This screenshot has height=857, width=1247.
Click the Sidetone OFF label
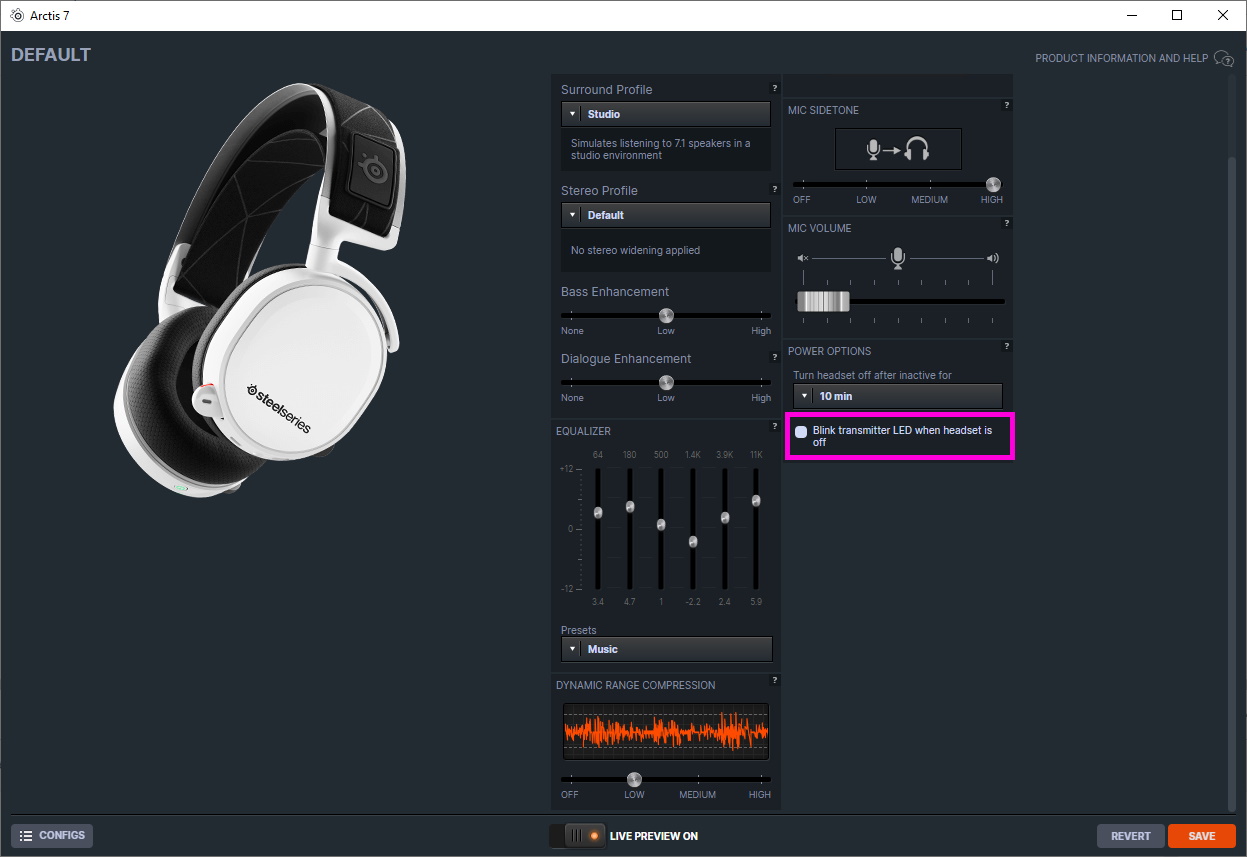tap(802, 200)
